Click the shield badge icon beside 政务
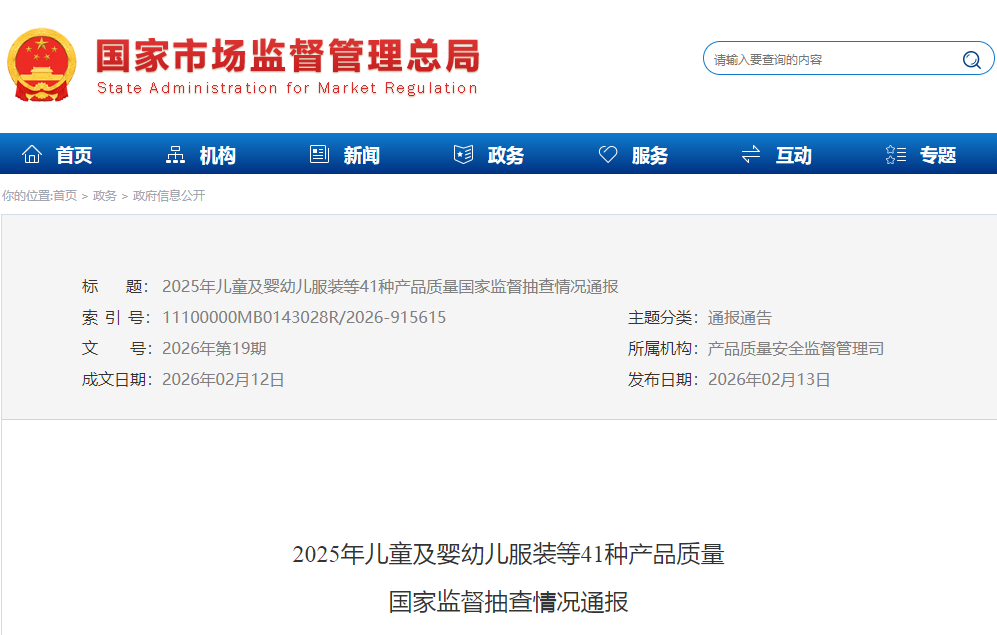Image resolution: width=997 pixels, height=635 pixels. pyautogui.click(x=464, y=154)
